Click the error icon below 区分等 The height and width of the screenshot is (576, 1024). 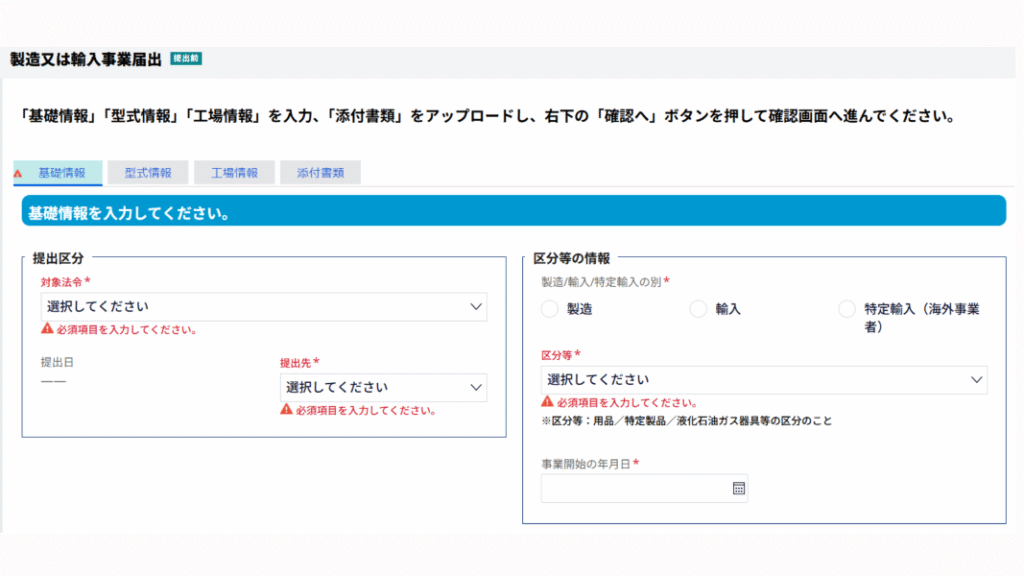[547, 402]
